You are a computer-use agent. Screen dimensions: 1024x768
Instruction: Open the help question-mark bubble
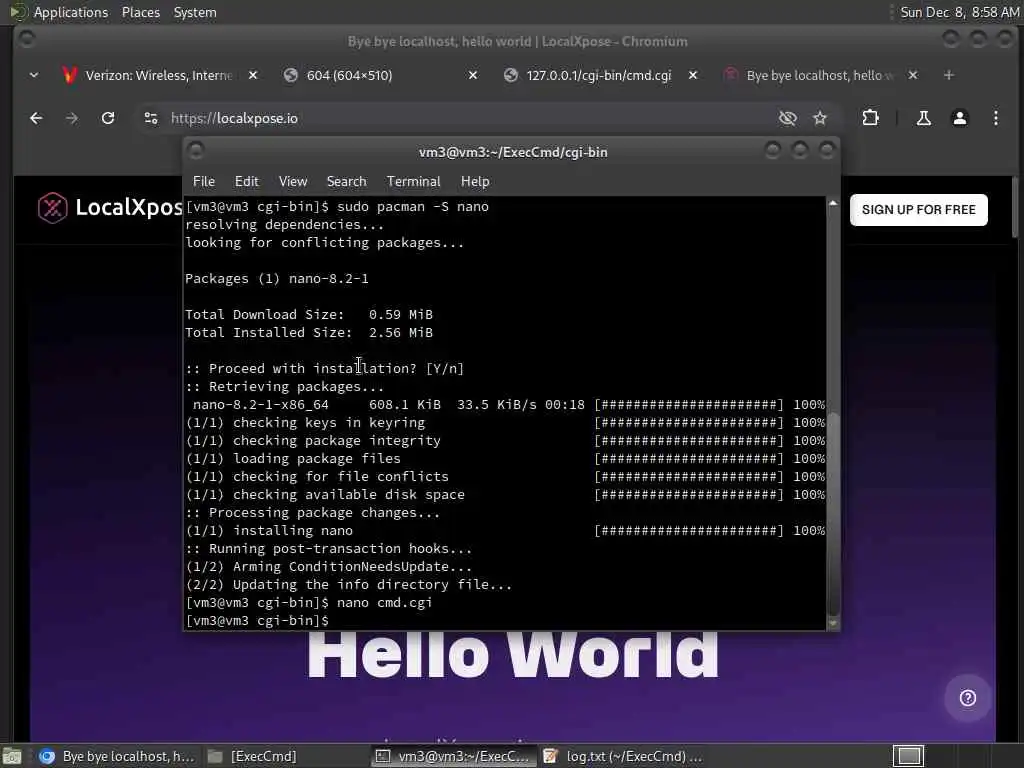(967, 698)
